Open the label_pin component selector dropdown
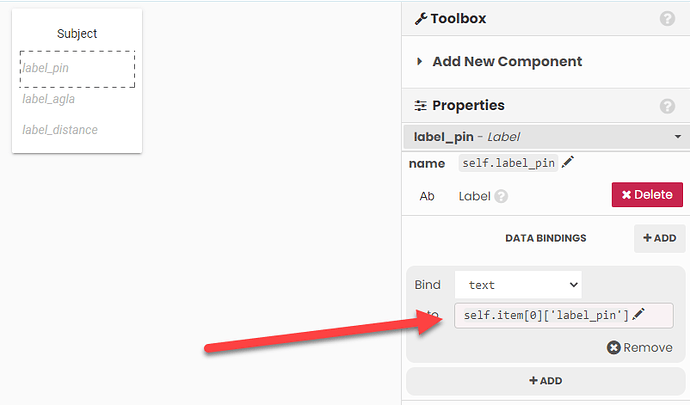Viewport: 690px width, 405px height. [x=546, y=137]
